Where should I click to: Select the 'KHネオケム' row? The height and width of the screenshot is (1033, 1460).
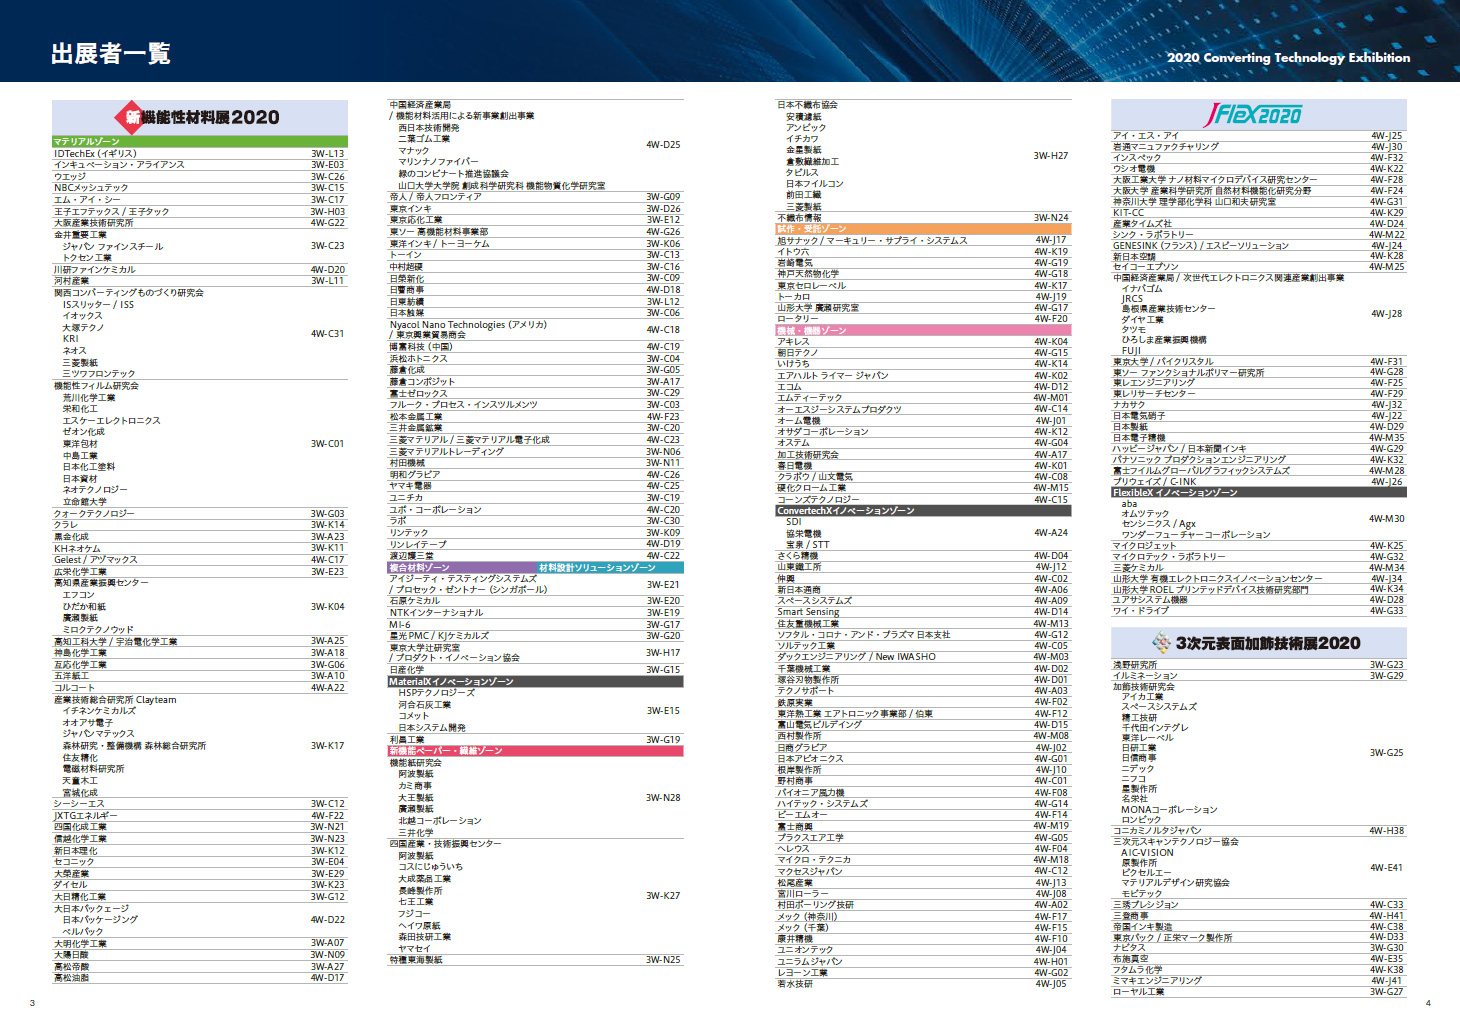[200, 548]
